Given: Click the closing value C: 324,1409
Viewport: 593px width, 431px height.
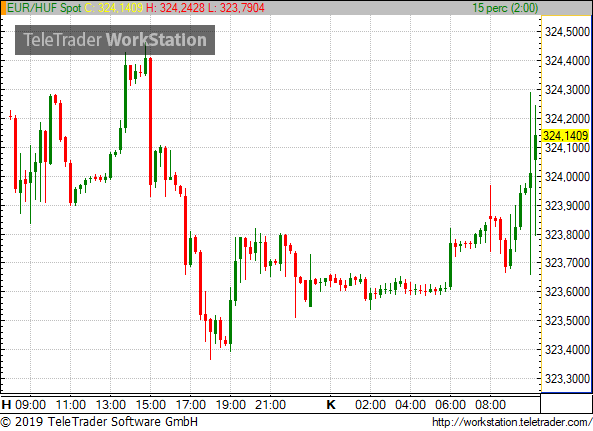Looking at the screenshot, I should point(113,8).
